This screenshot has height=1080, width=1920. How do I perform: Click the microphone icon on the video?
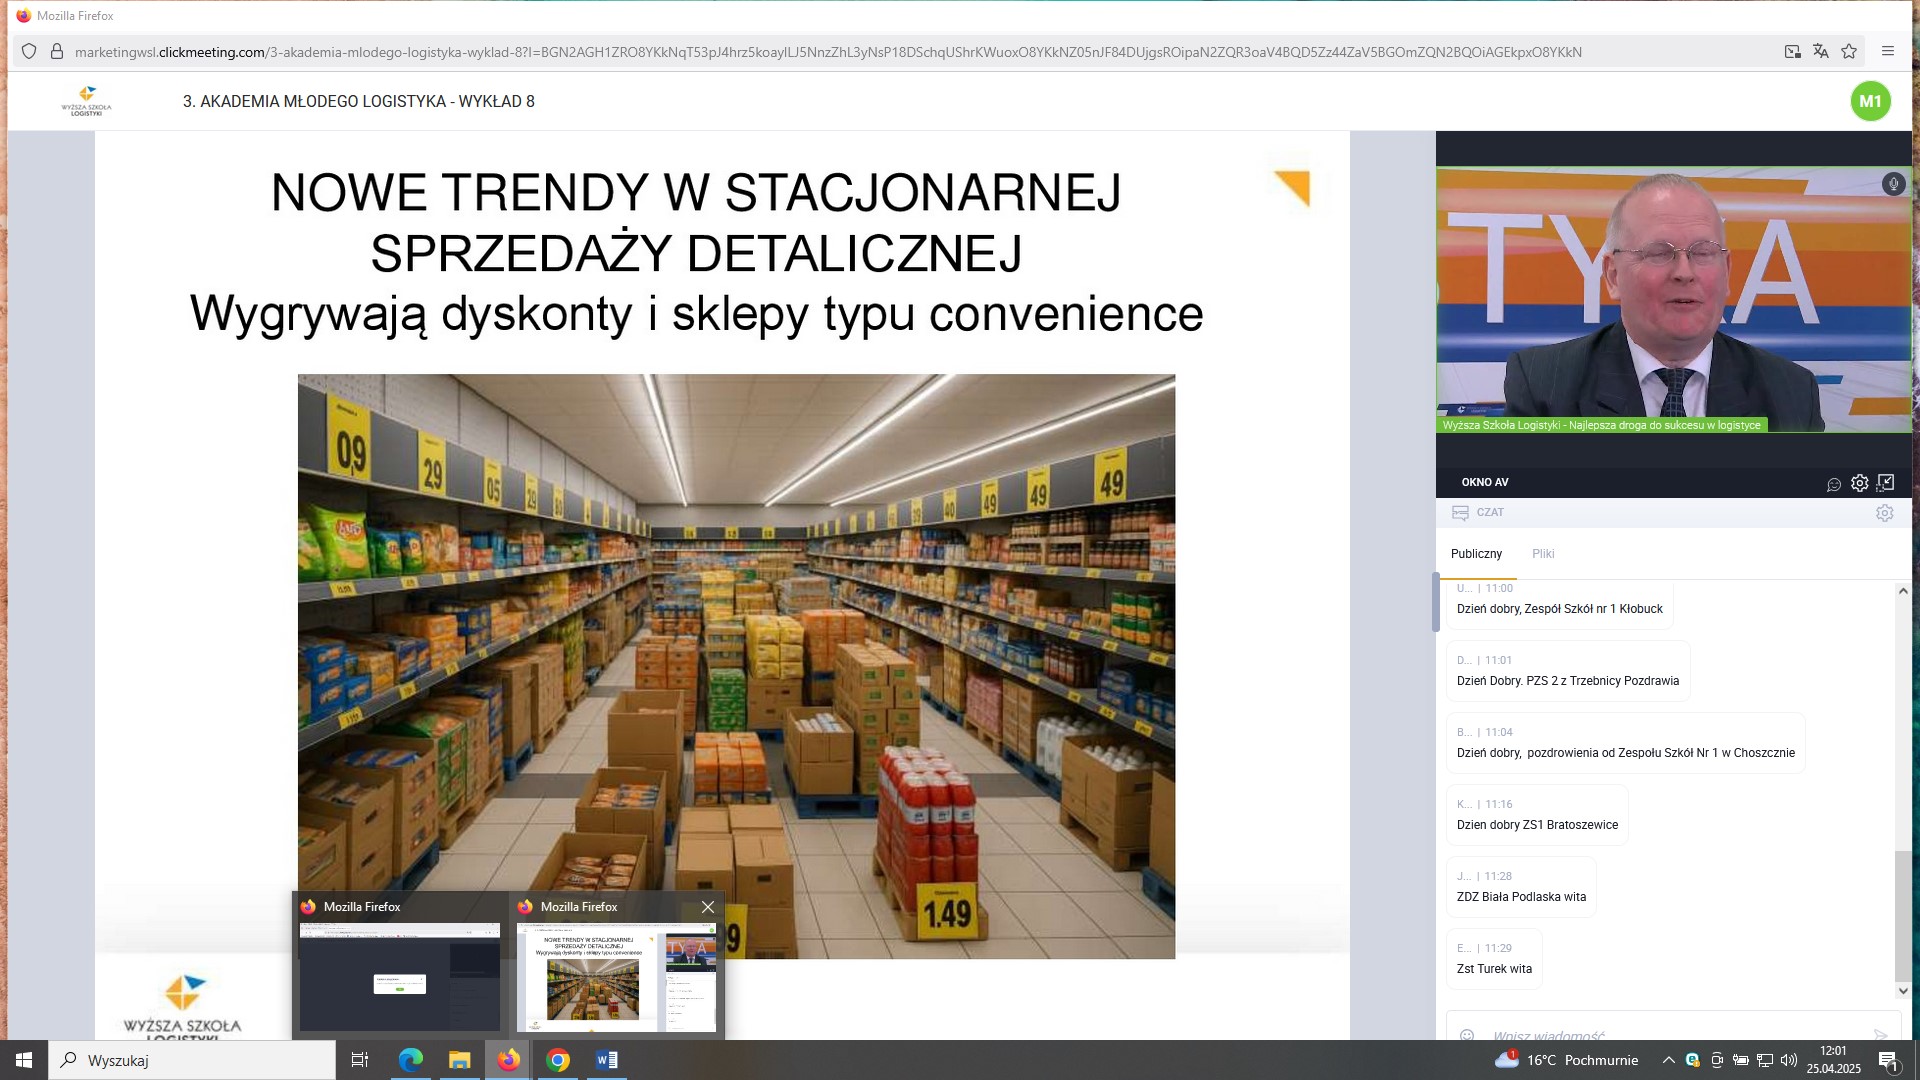[1893, 184]
